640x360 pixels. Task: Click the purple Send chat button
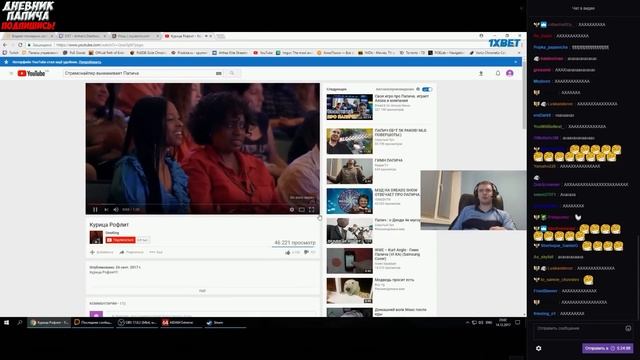point(607,348)
